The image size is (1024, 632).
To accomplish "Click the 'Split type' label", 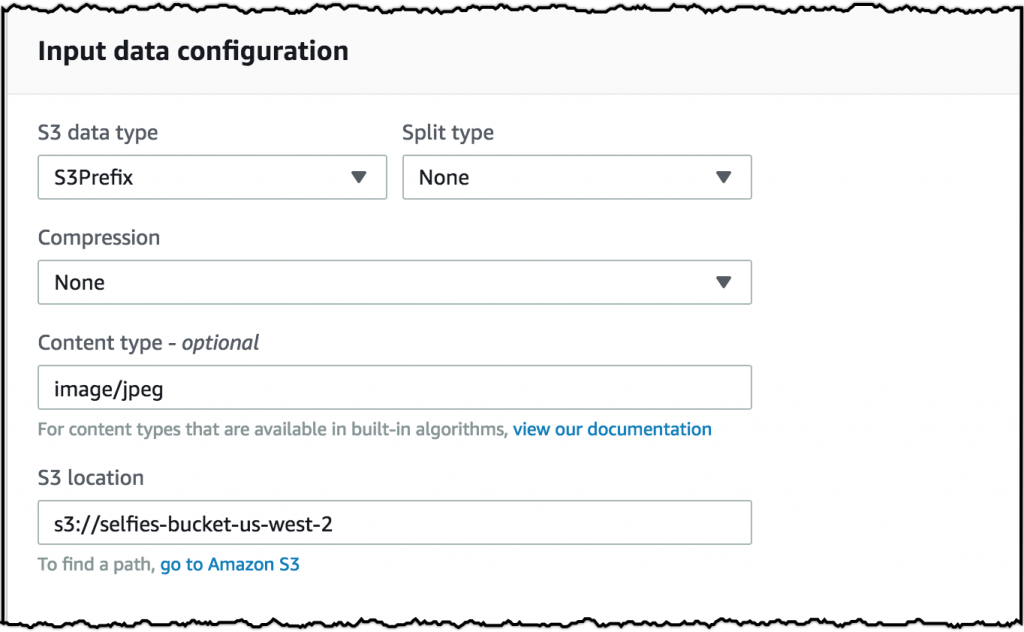I will (x=448, y=132).
